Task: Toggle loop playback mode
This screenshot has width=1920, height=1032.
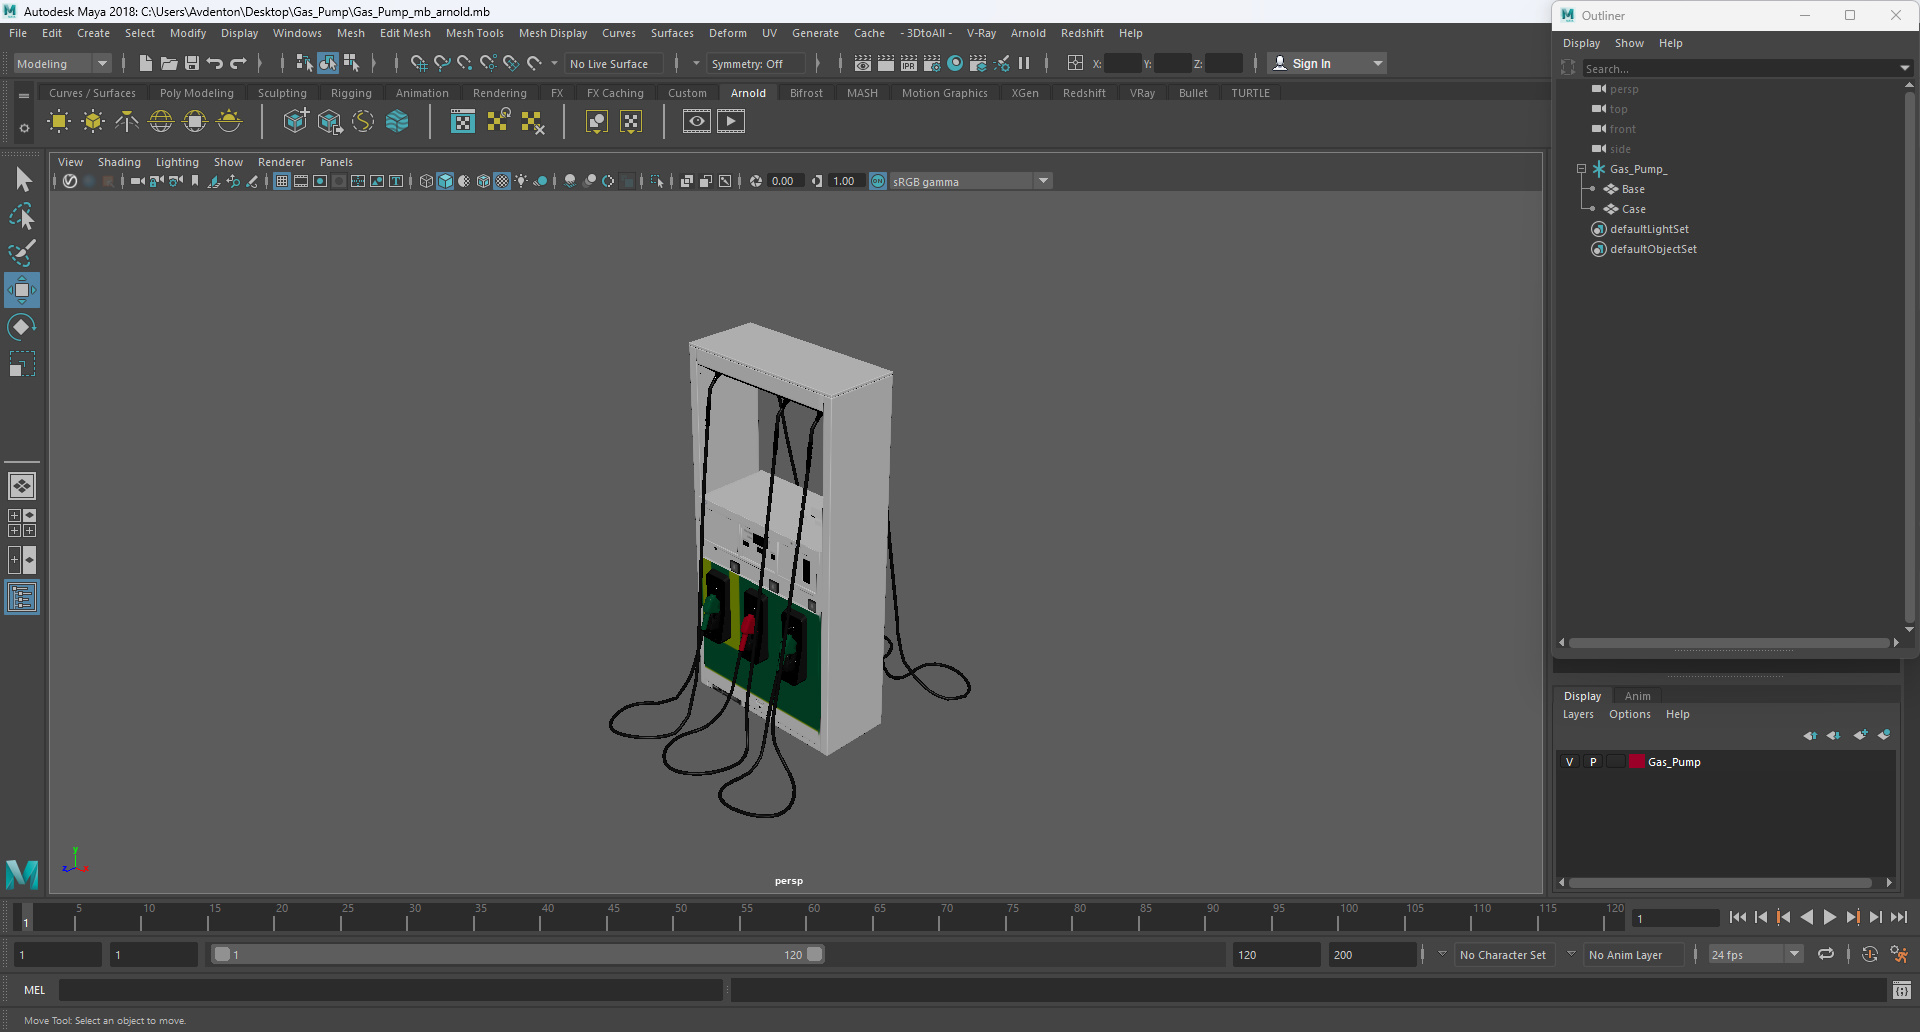Action: click(x=1826, y=954)
